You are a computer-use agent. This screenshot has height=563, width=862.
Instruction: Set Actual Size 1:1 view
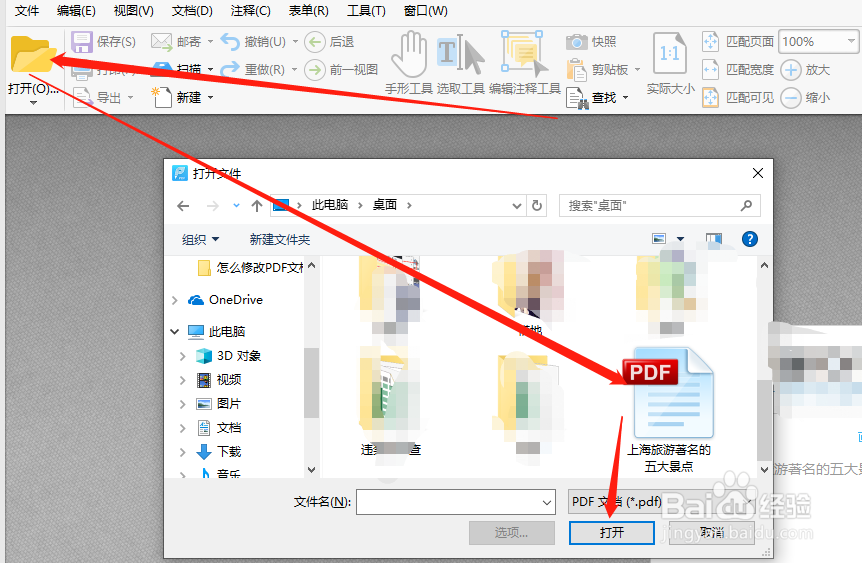(670, 53)
